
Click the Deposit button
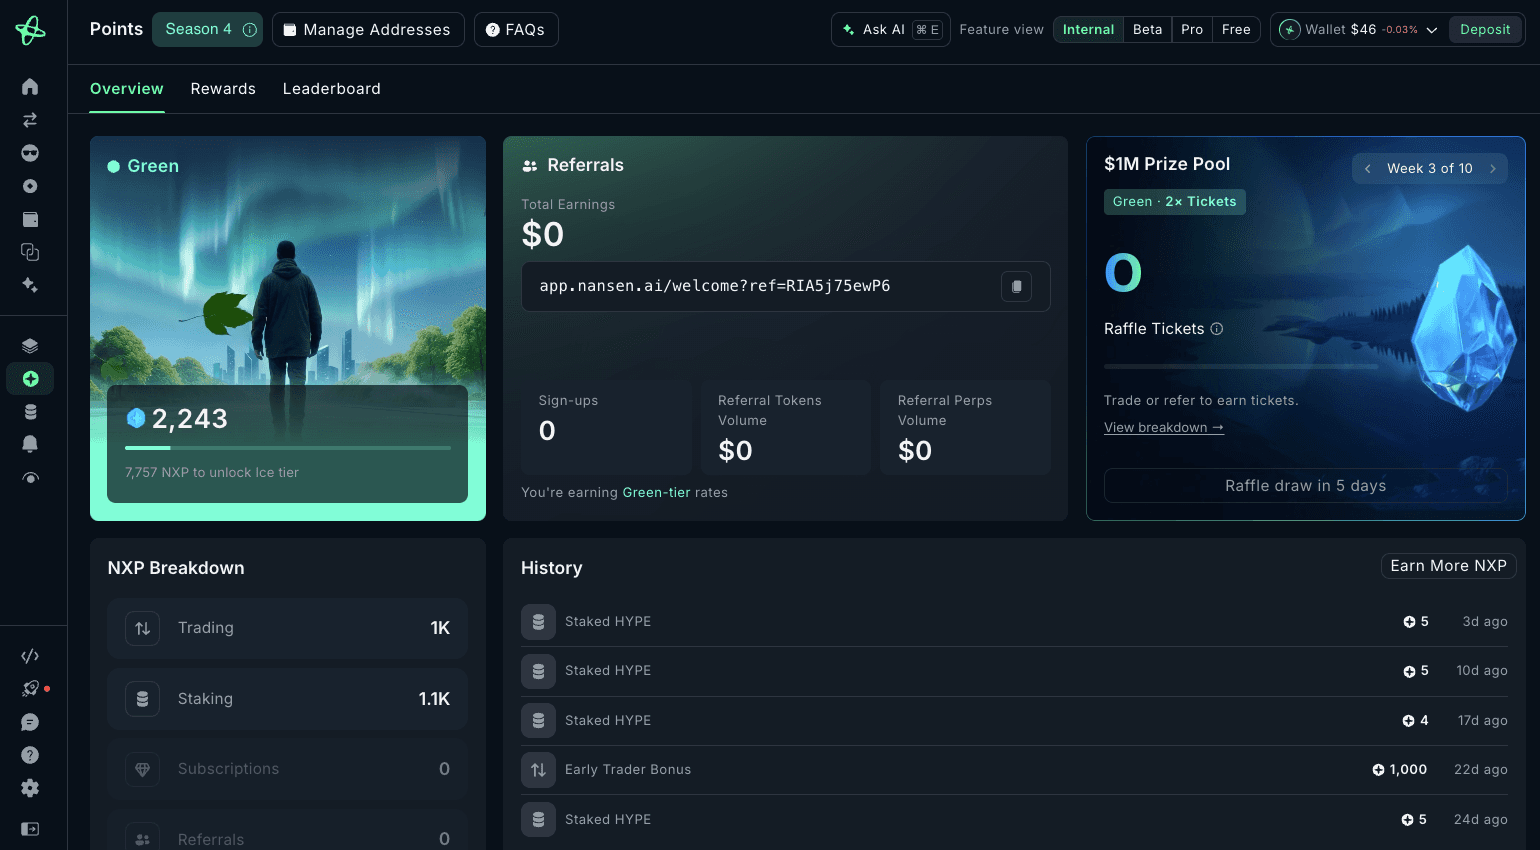click(x=1485, y=30)
